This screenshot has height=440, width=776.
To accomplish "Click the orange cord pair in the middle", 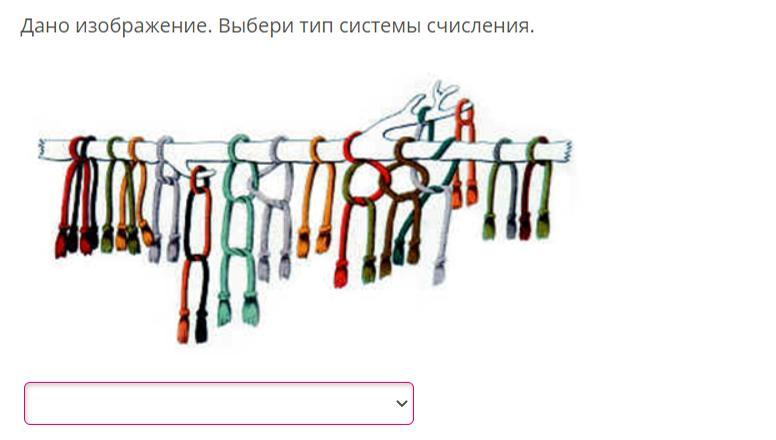I will point(316,196).
